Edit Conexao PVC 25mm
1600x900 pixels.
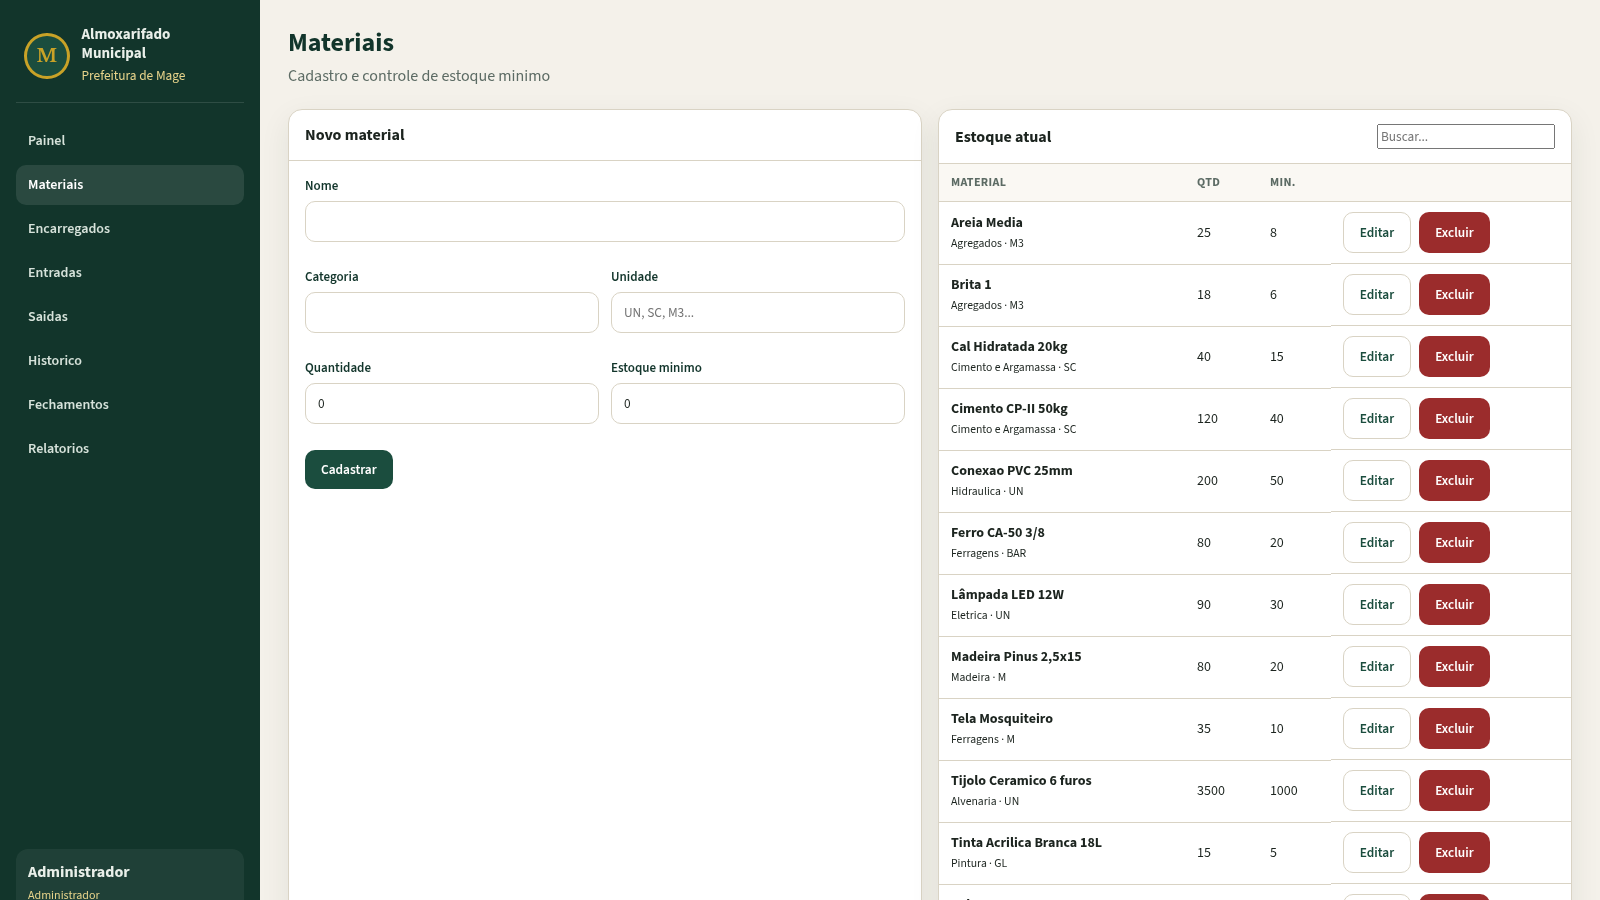tap(1377, 481)
